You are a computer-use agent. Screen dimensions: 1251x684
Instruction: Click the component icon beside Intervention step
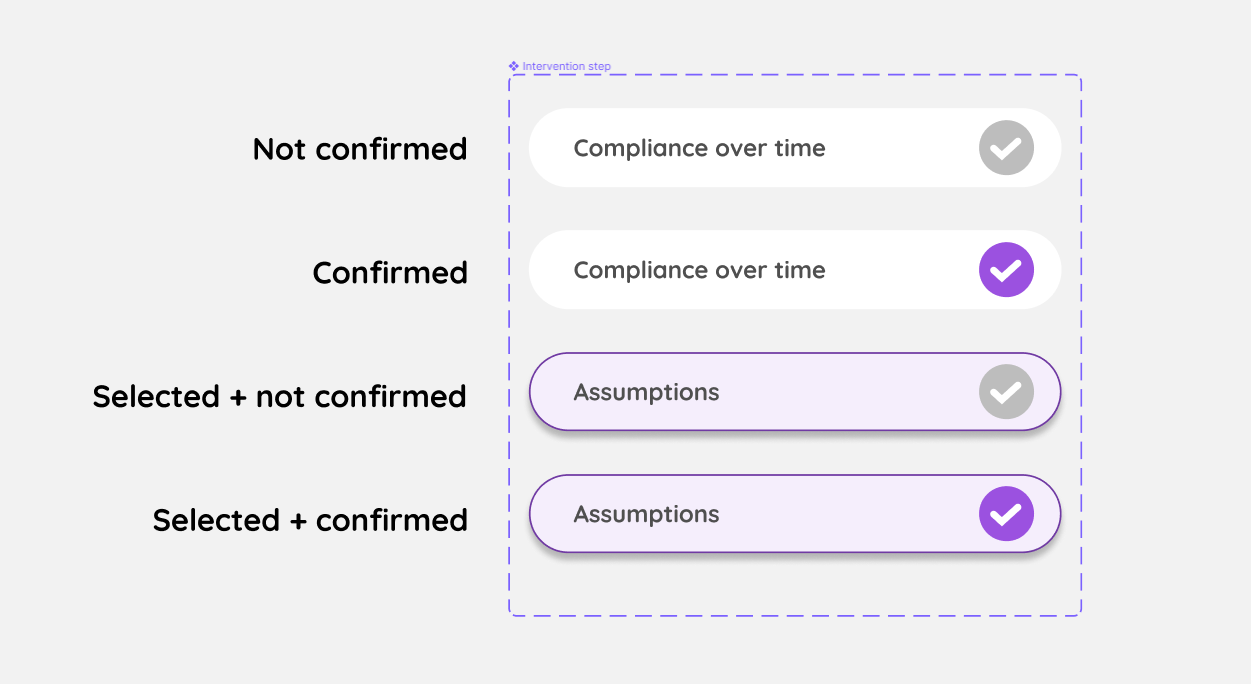(x=514, y=66)
